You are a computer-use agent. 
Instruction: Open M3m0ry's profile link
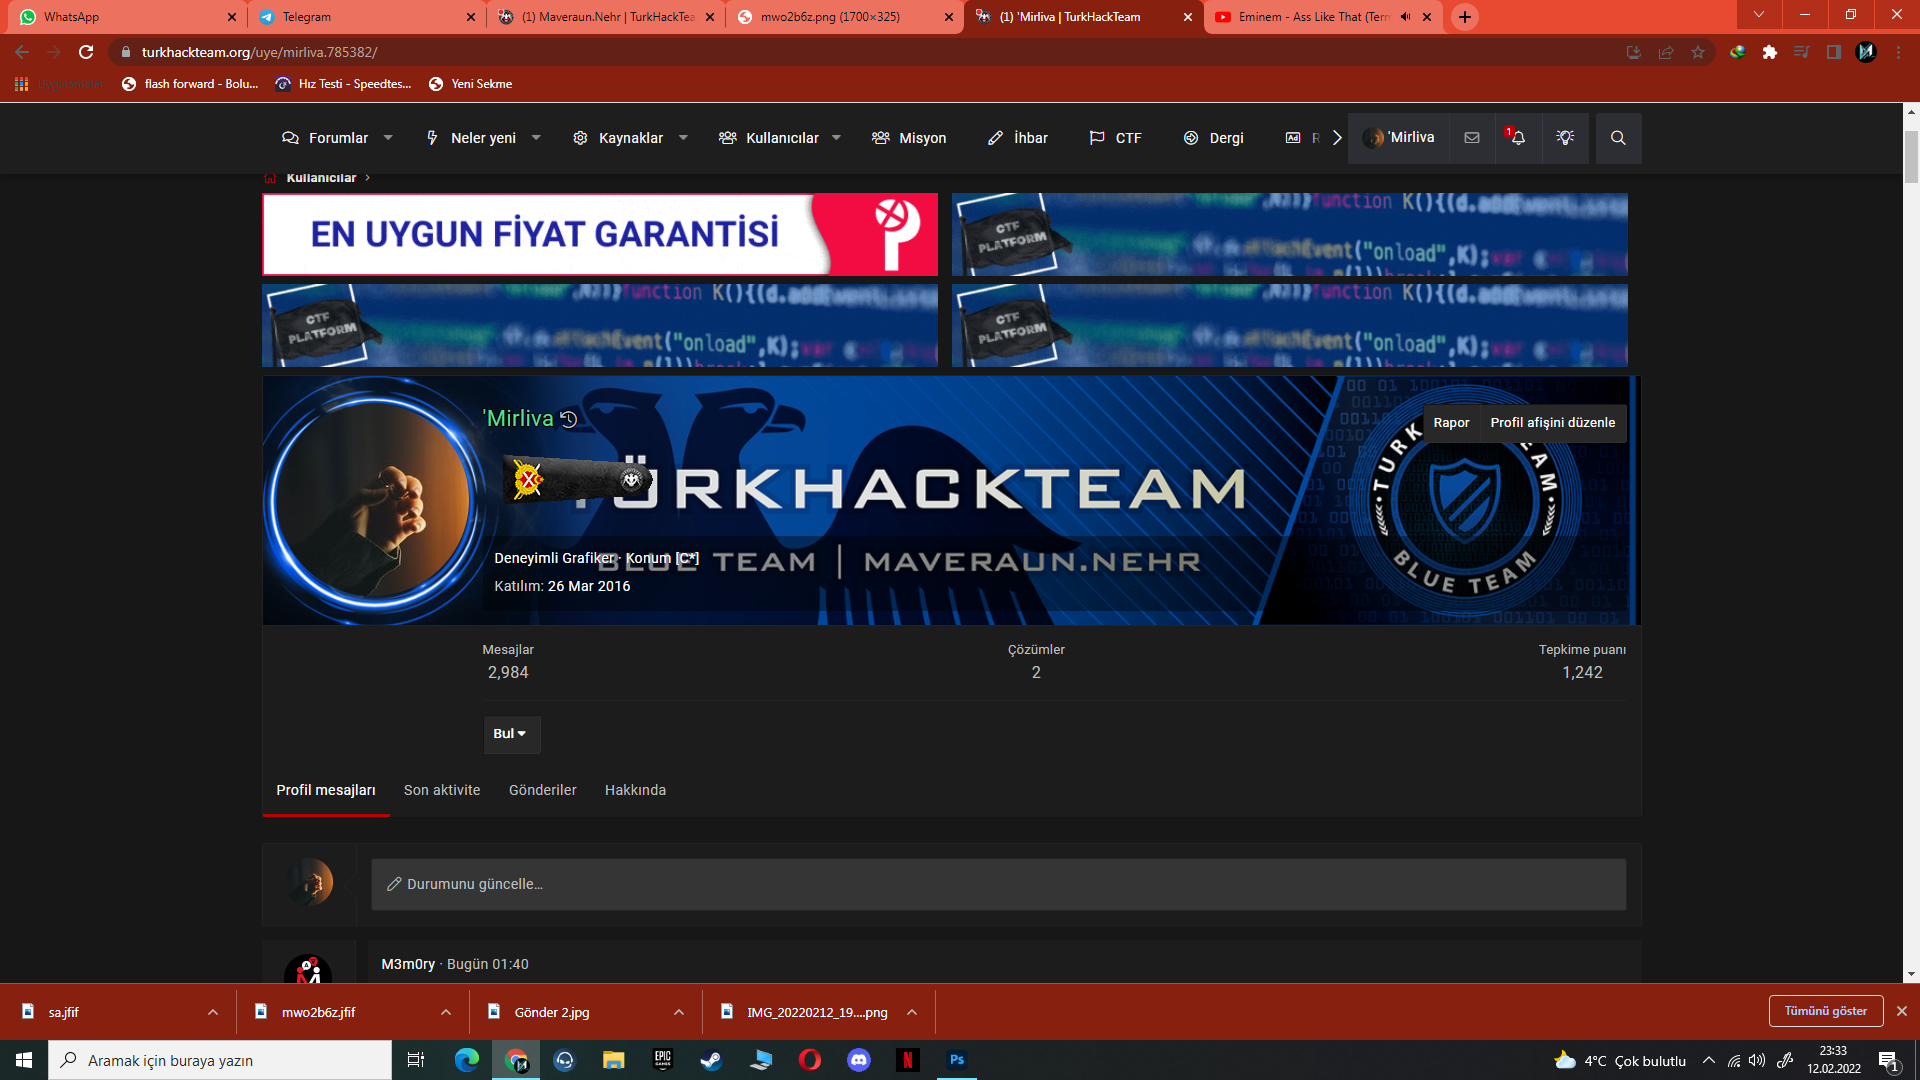tap(408, 964)
